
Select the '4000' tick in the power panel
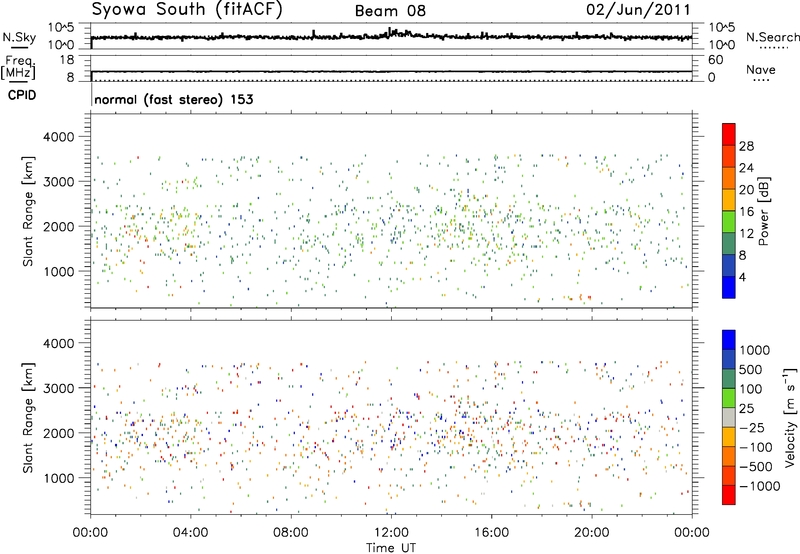point(59,137)
